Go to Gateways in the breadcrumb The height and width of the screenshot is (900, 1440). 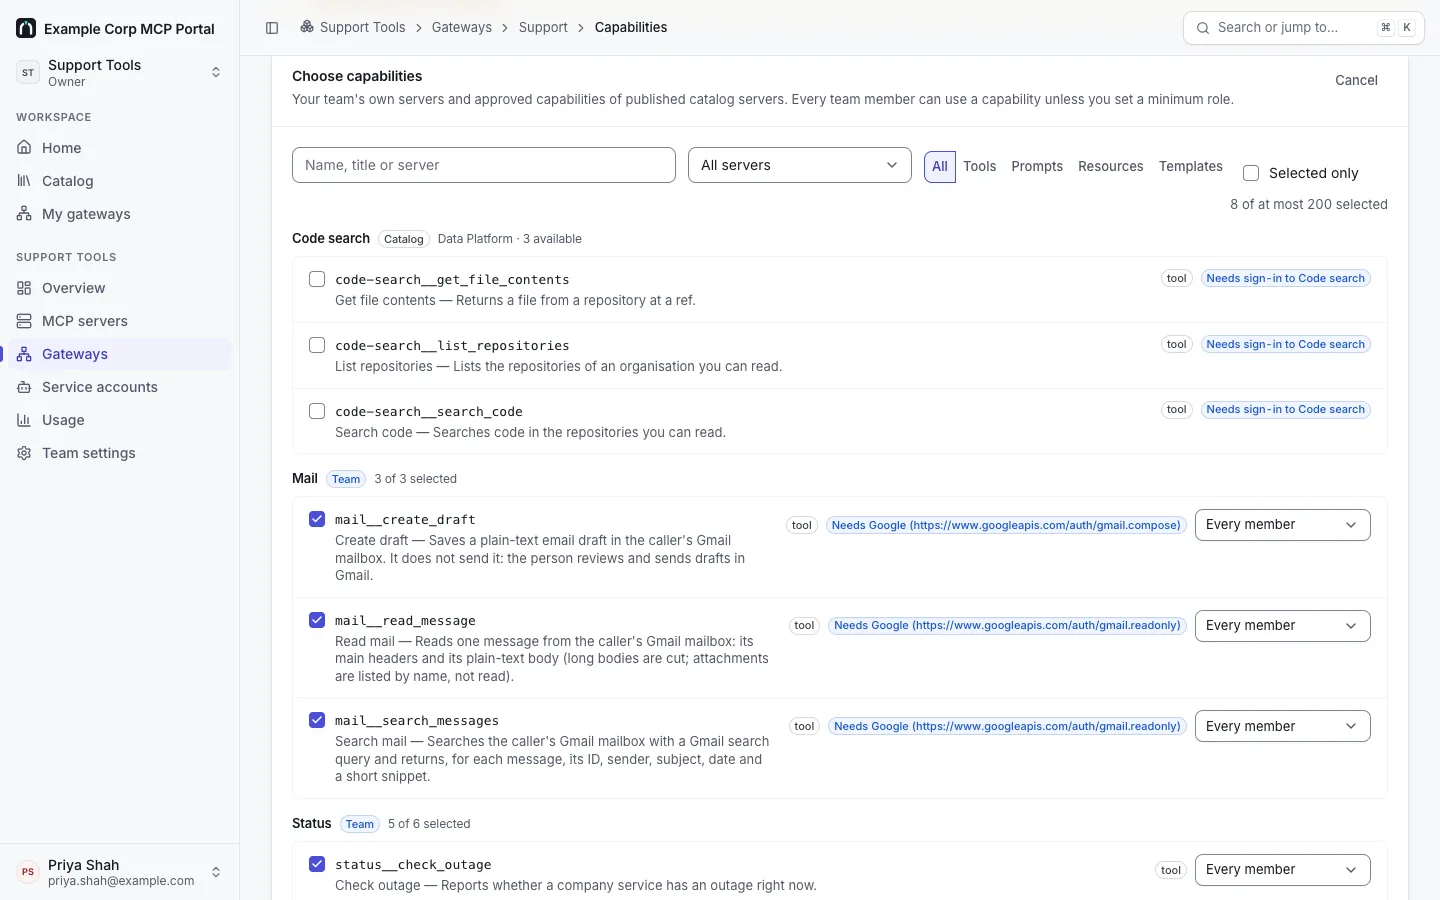click(462, 27)
